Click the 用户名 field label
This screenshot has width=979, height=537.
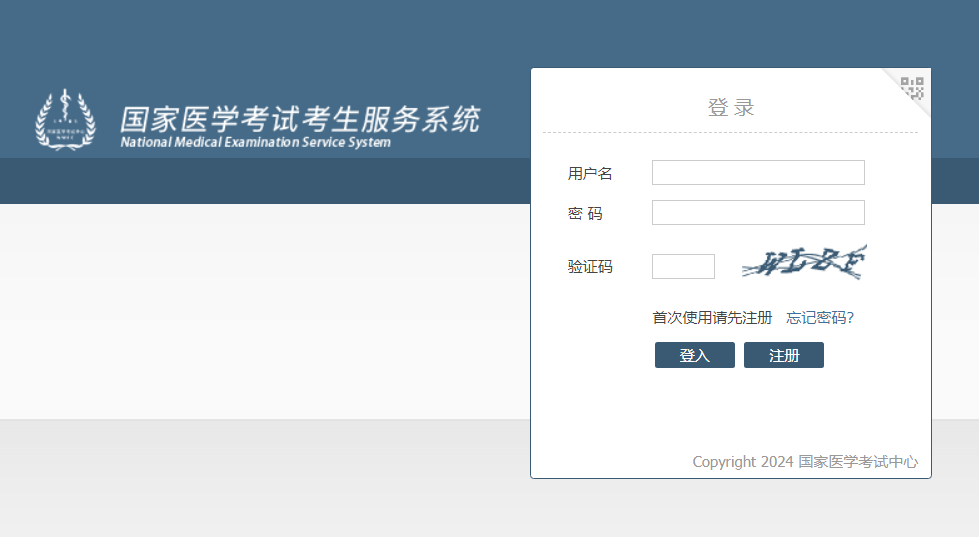click(590, 174)
